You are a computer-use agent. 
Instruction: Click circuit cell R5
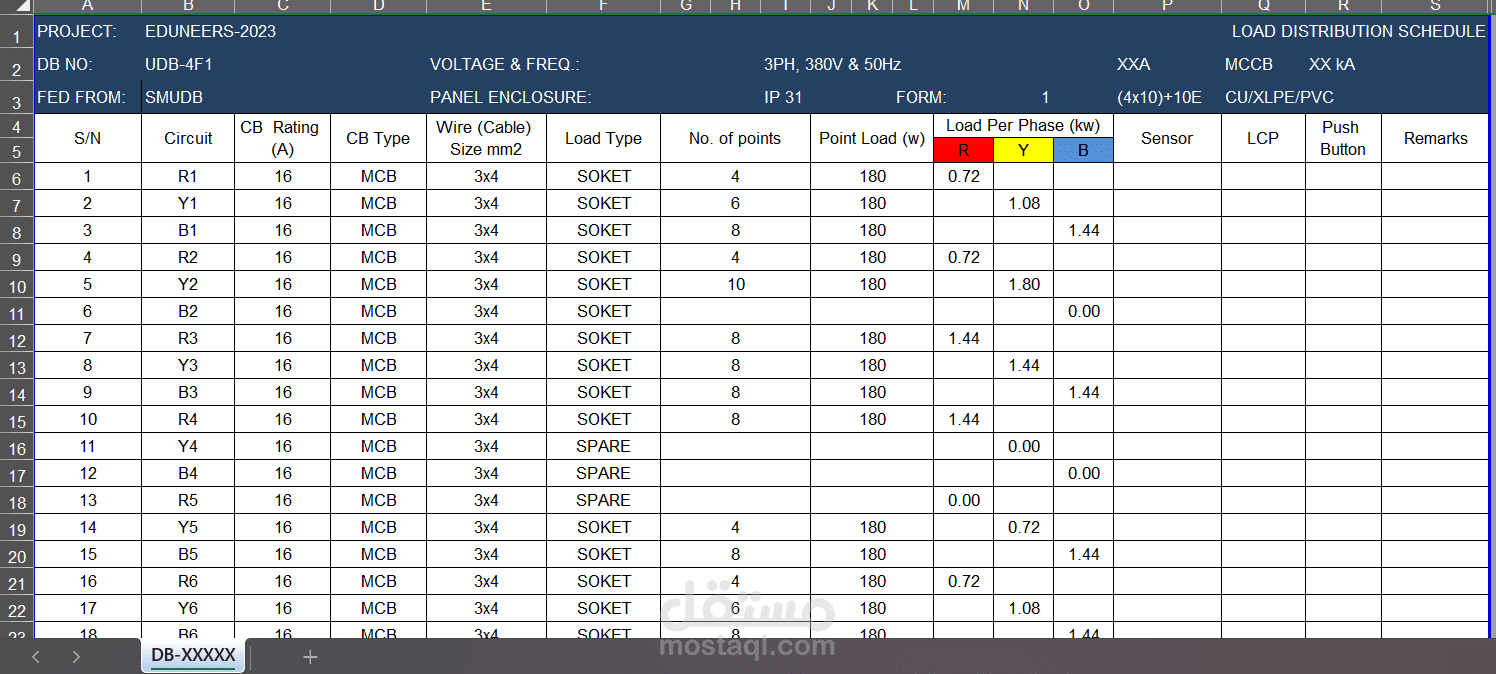pos(188,500)
